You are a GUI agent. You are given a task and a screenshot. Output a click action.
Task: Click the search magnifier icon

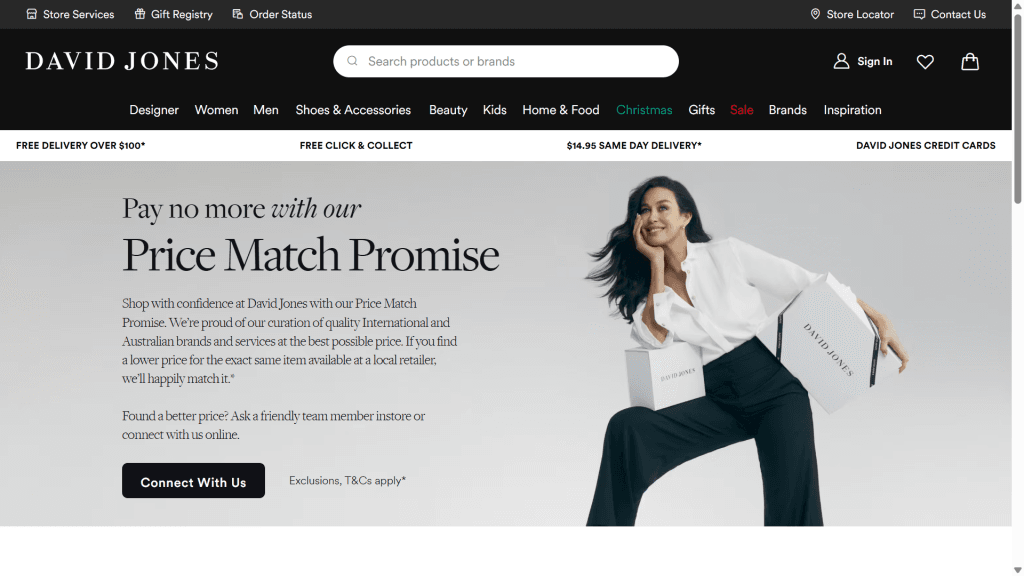coord(352,61)
